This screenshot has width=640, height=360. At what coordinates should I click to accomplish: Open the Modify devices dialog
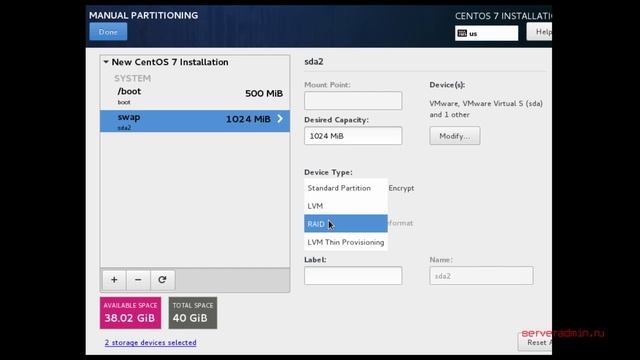455,136
